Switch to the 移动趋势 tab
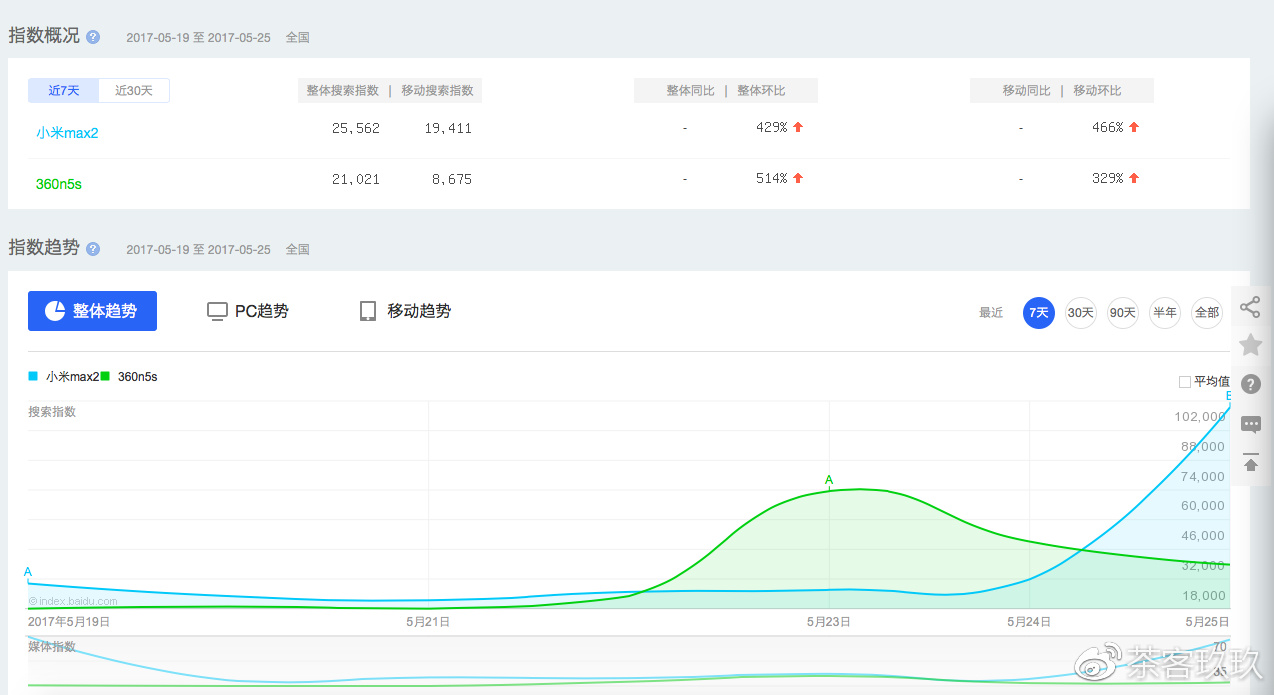The width and height of the screenshot is (1274, 695). [404, 311]
